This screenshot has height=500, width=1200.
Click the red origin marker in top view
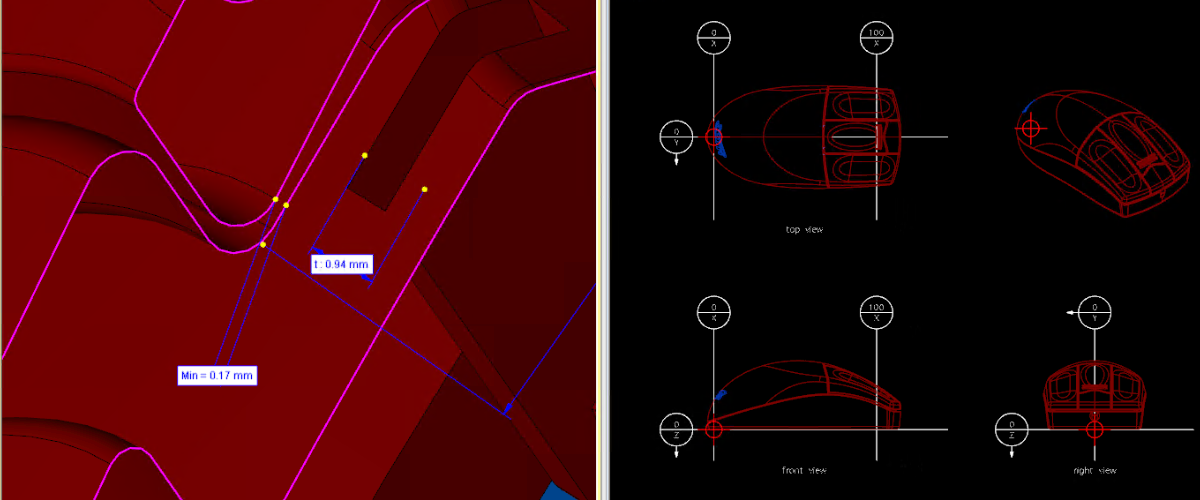point(713,136)
